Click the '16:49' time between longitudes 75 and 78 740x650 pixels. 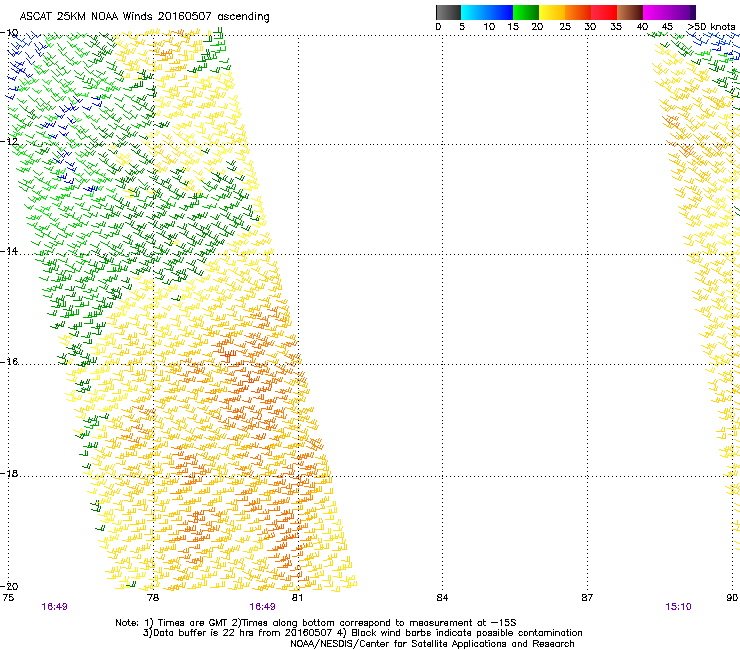point(54,607)
